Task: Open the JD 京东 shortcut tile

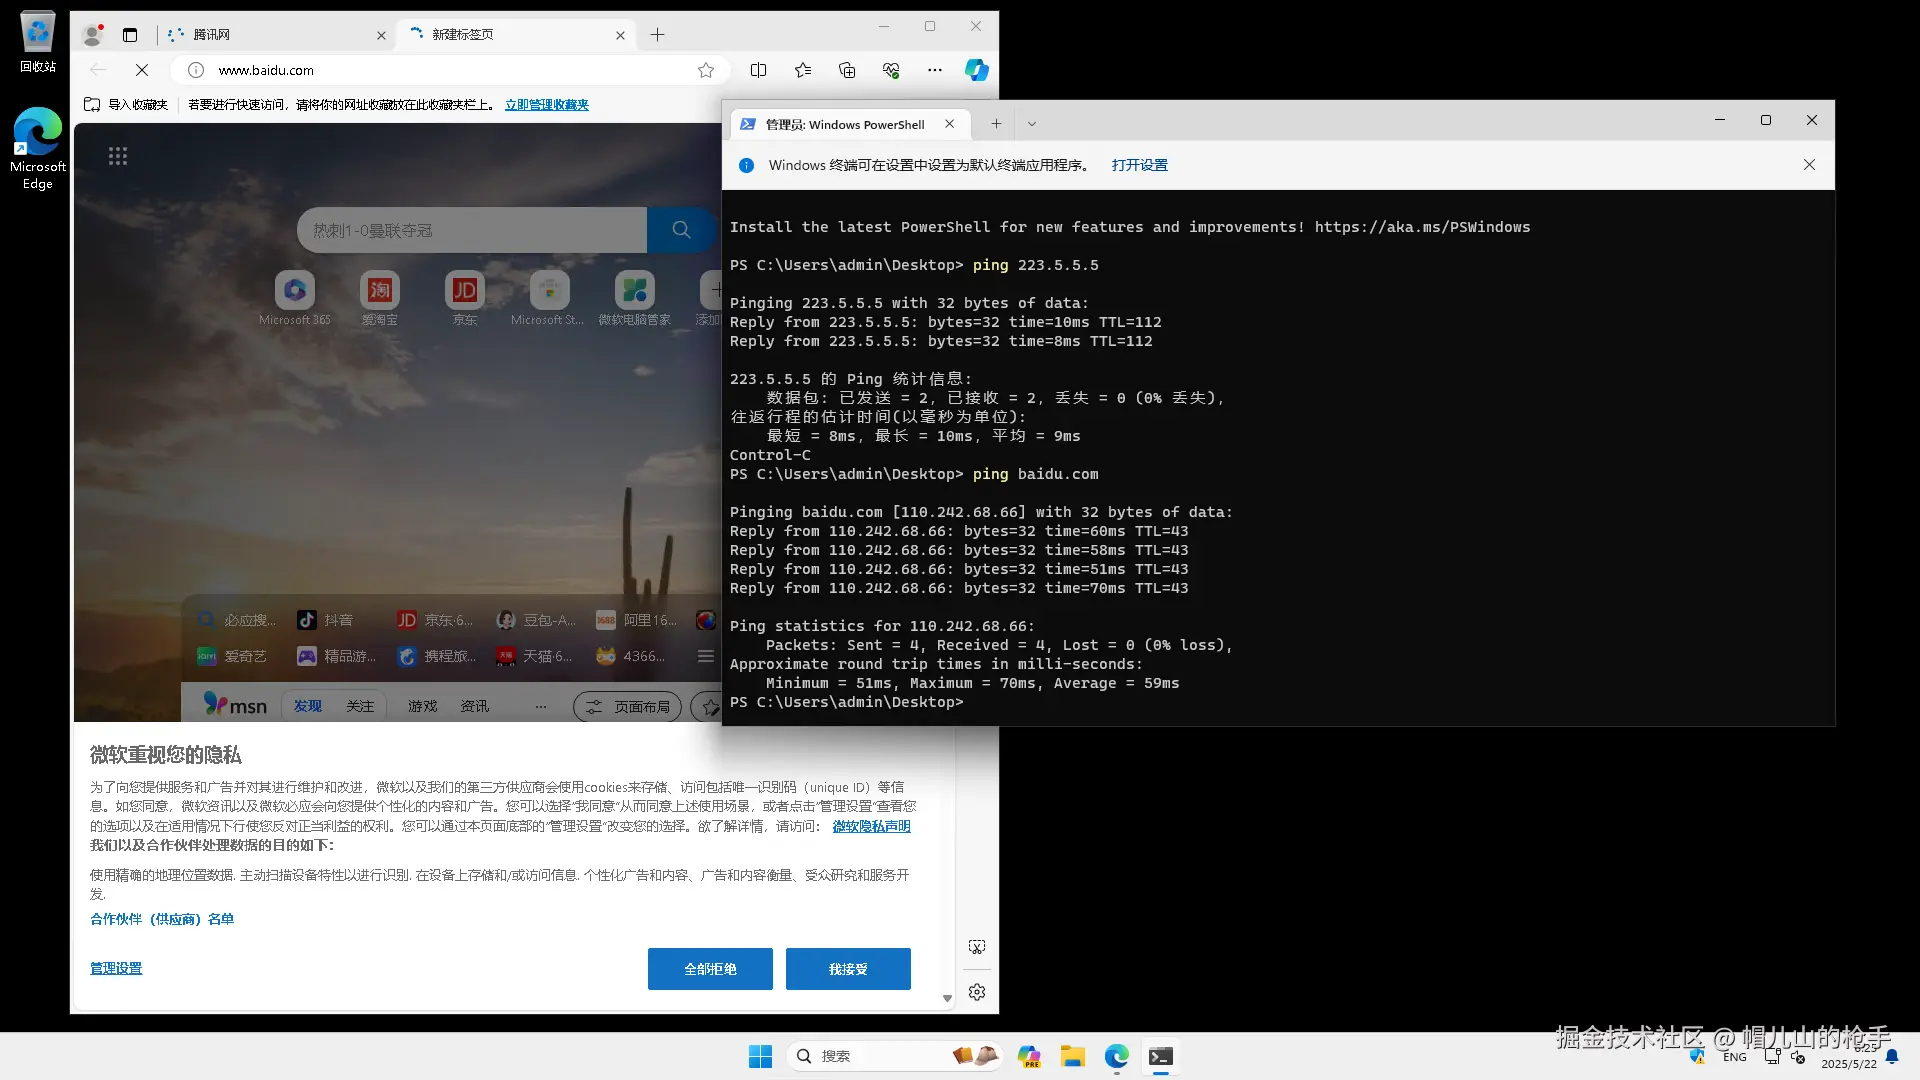Action: 464,291
